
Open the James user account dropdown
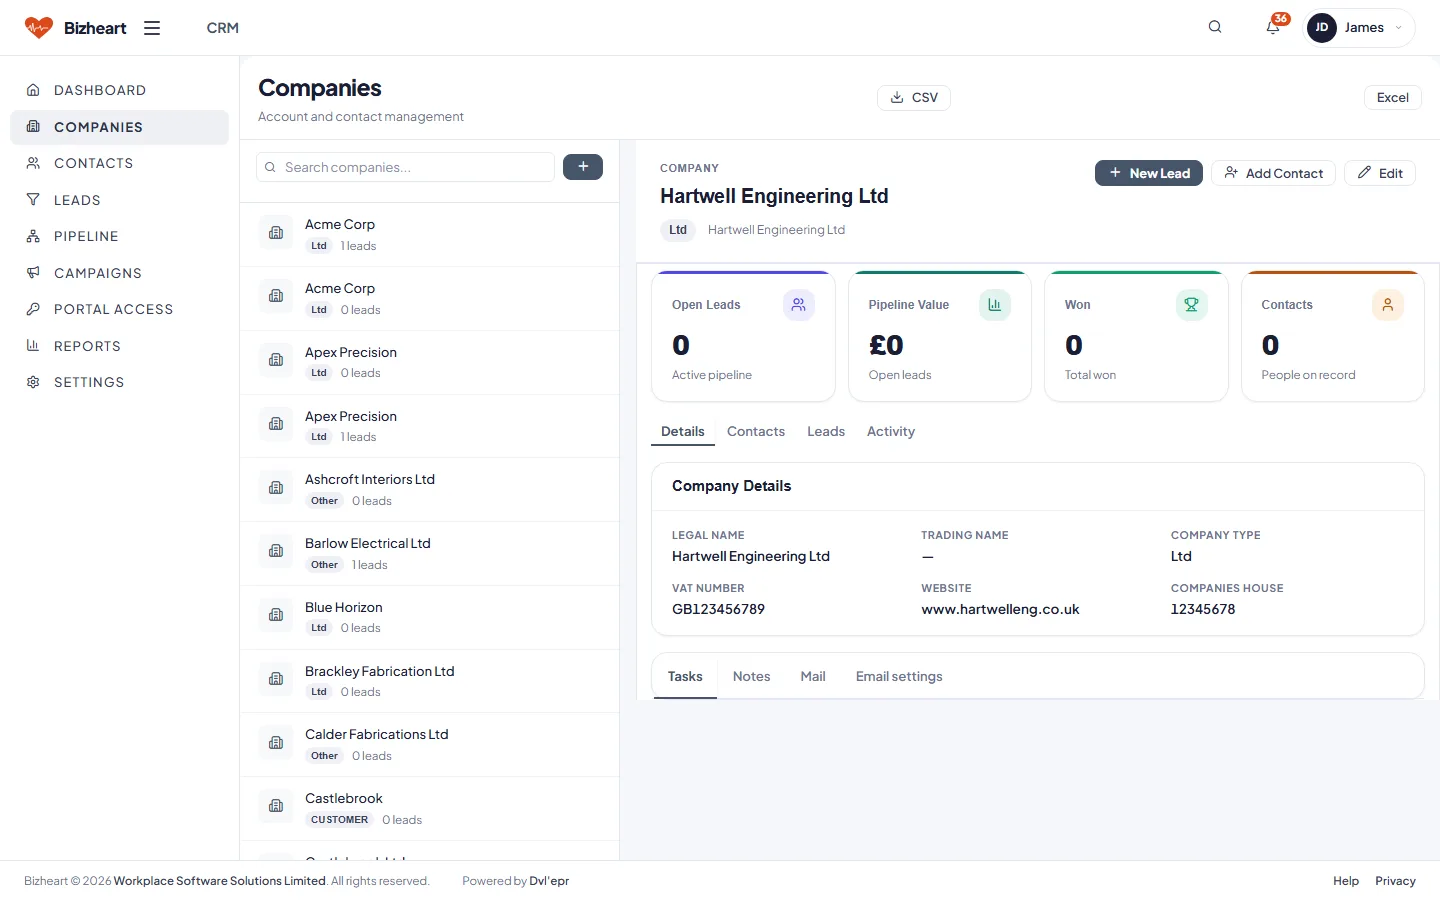click(x=1360, y=28)
